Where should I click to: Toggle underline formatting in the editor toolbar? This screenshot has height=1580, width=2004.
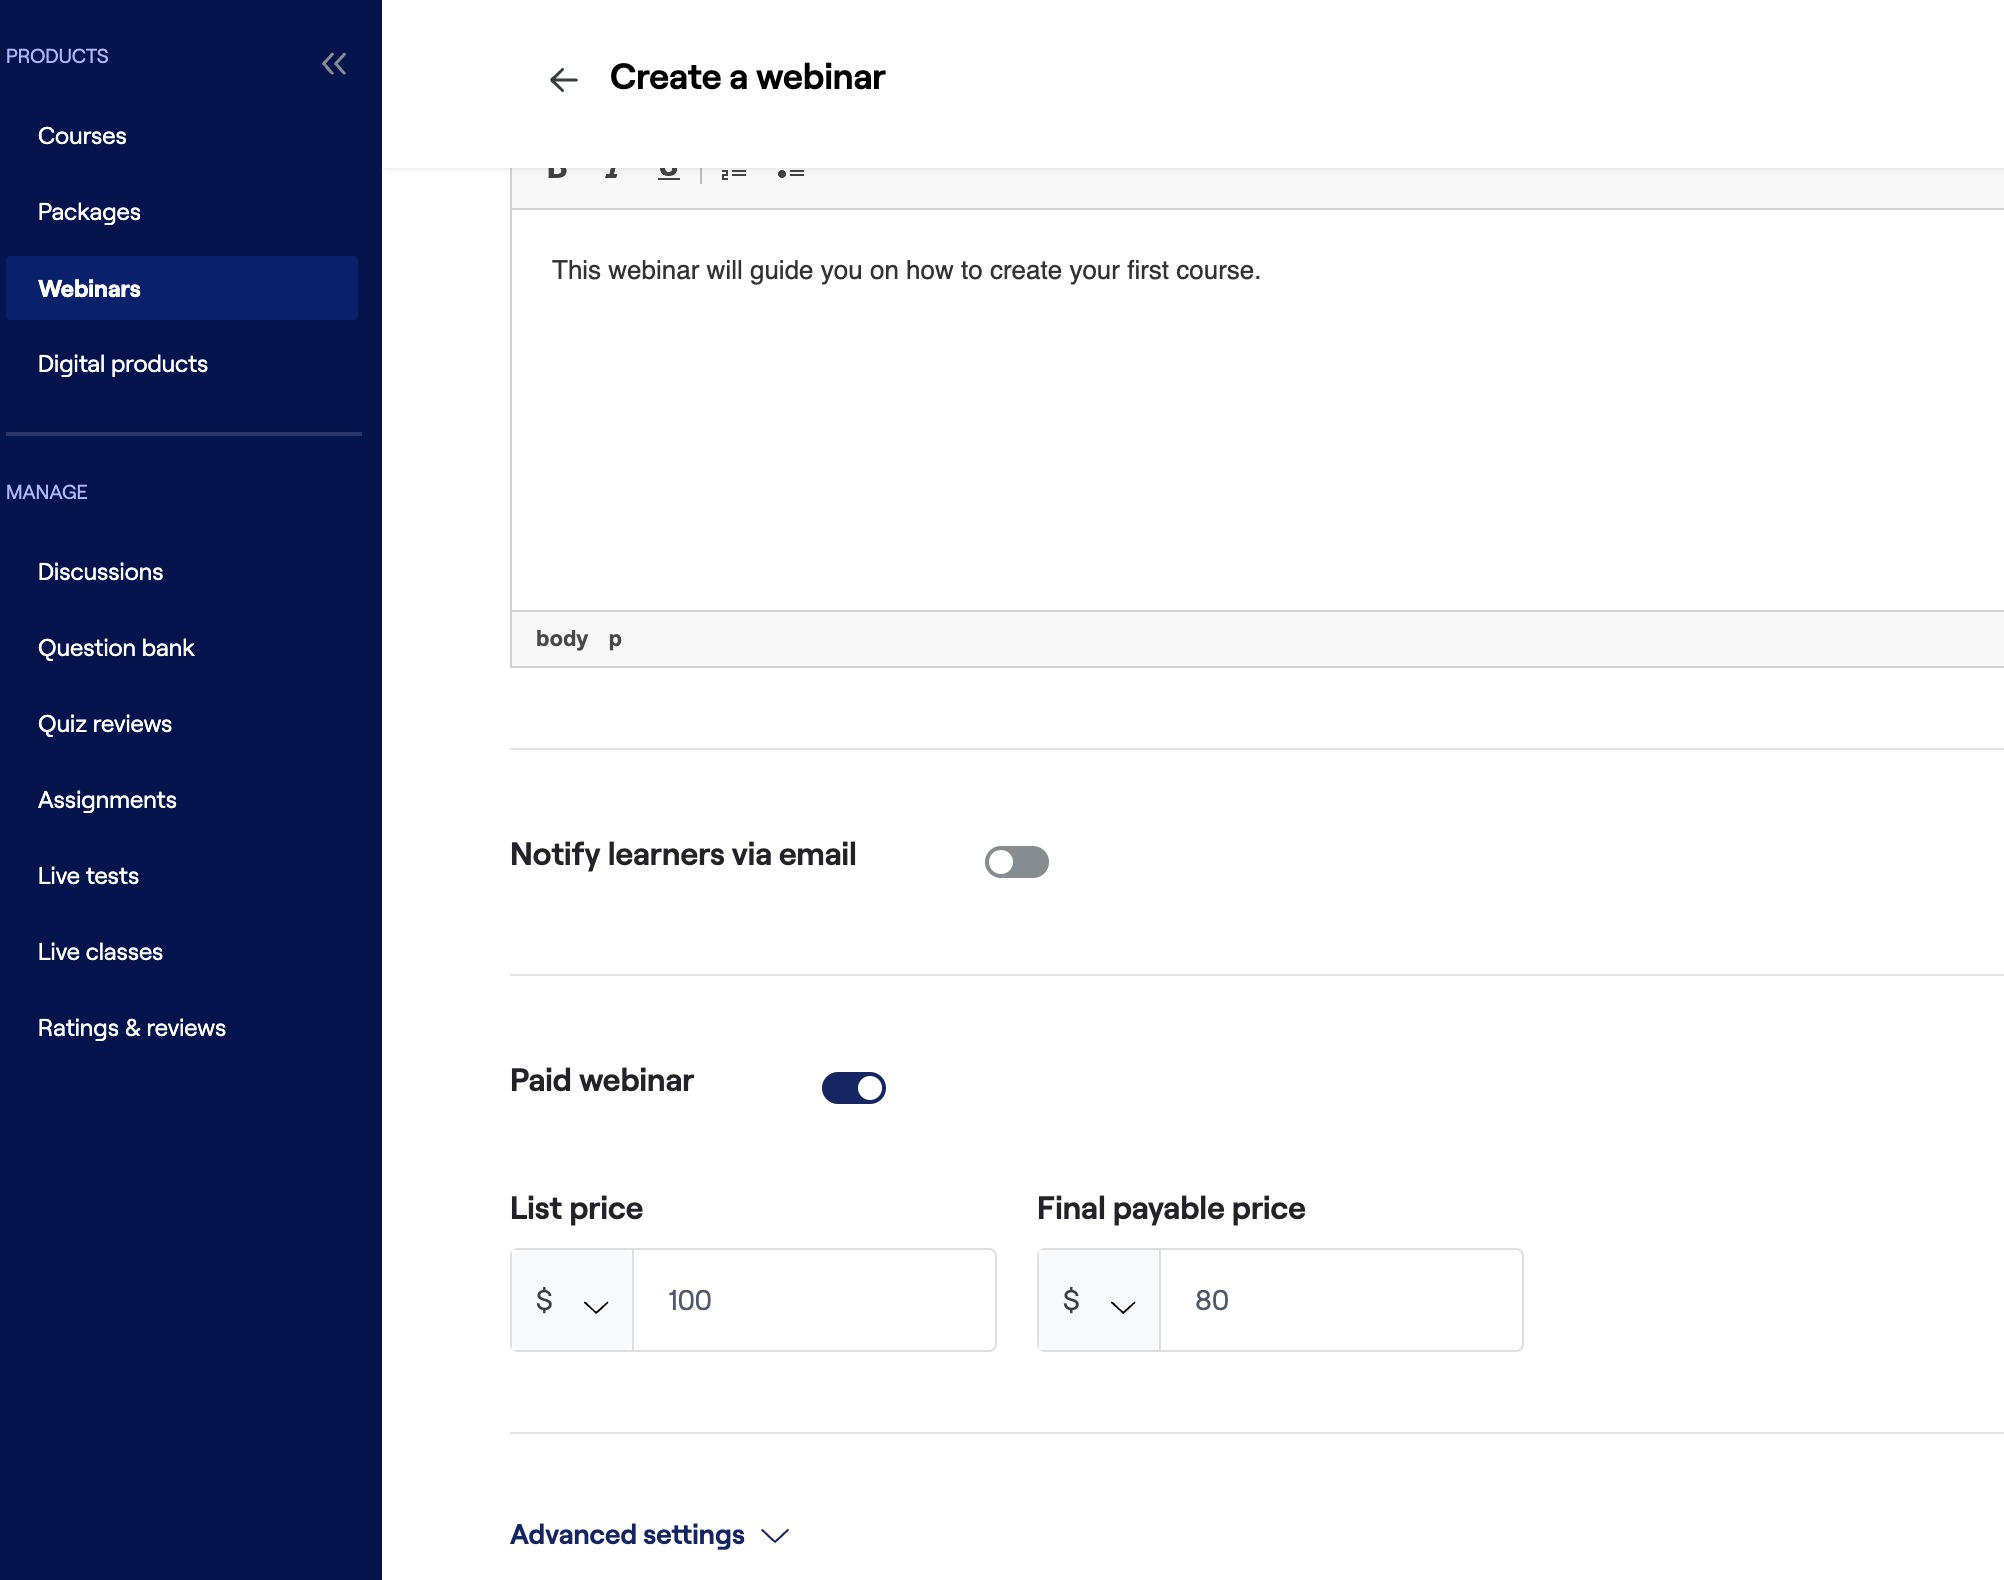click(x=669, y=174)
